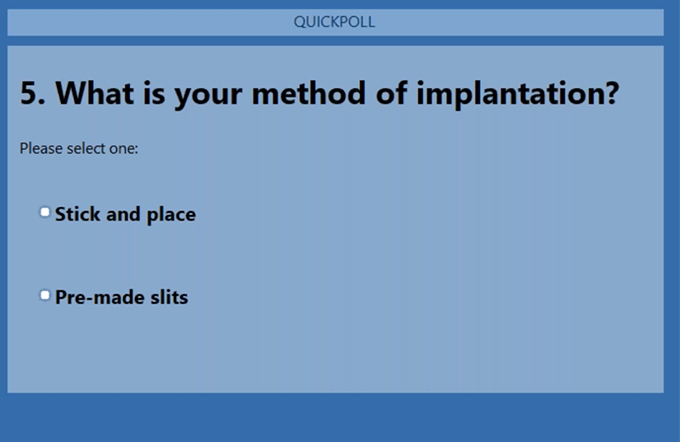The width and height of the screenshot is (680, 442).
Task: Click the QUICKPOLL header title
Action: pyautogui.click(x=334, y=22)
